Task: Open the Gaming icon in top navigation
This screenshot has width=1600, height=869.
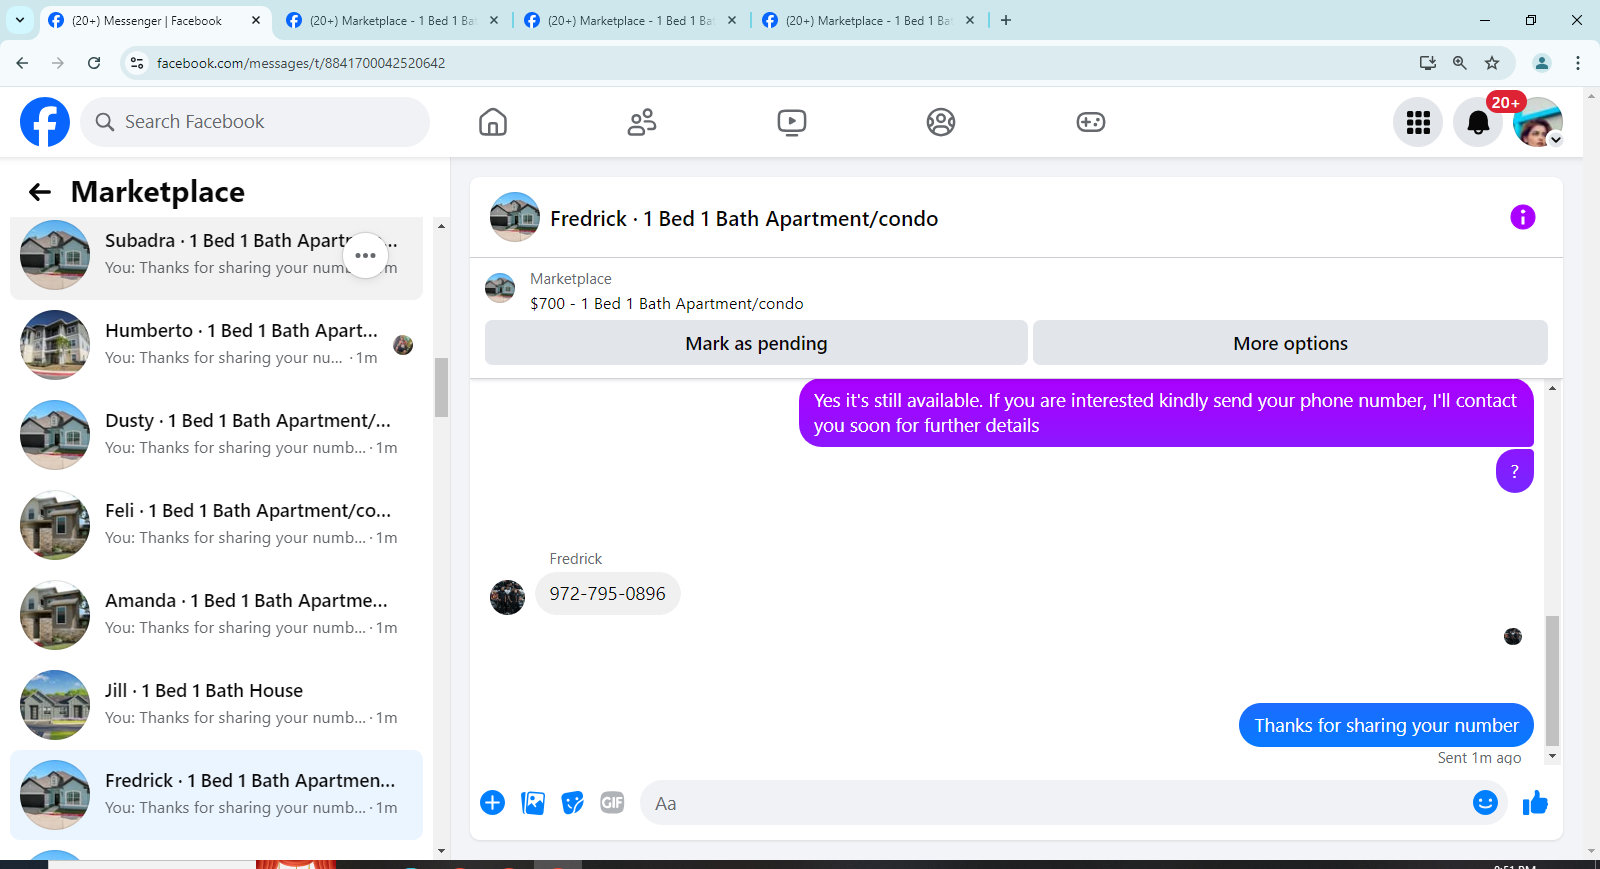Action: point(1091,122)
